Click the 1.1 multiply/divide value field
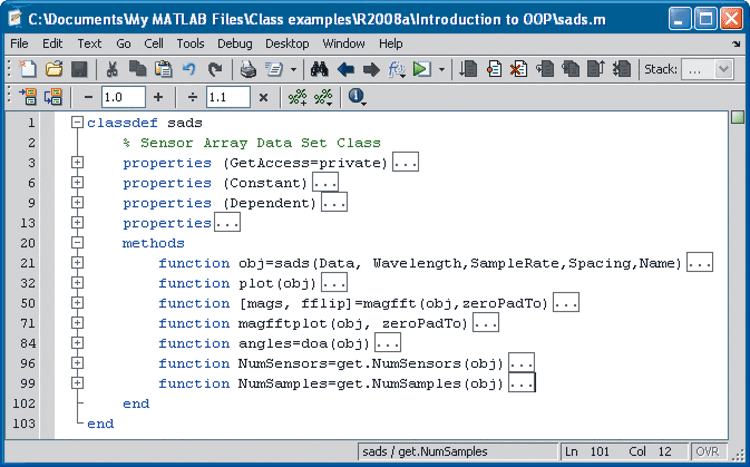 pos(227,97)
